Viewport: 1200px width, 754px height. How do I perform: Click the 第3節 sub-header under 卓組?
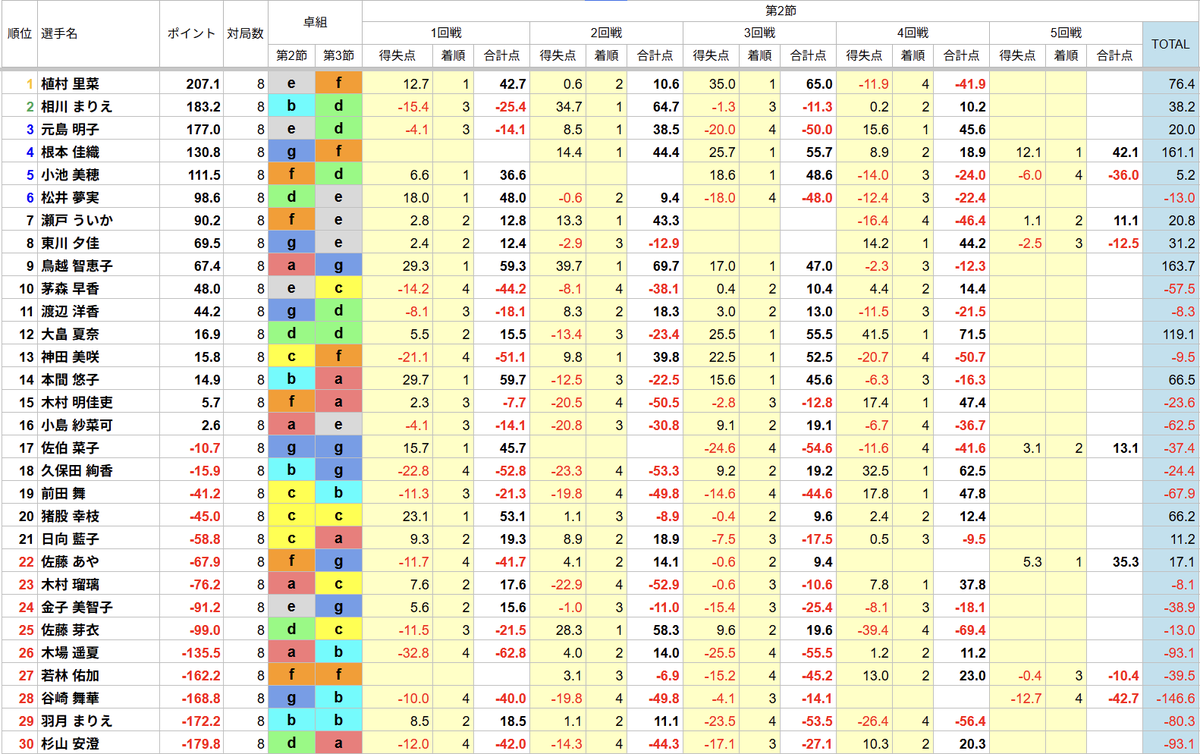point(339,56)
